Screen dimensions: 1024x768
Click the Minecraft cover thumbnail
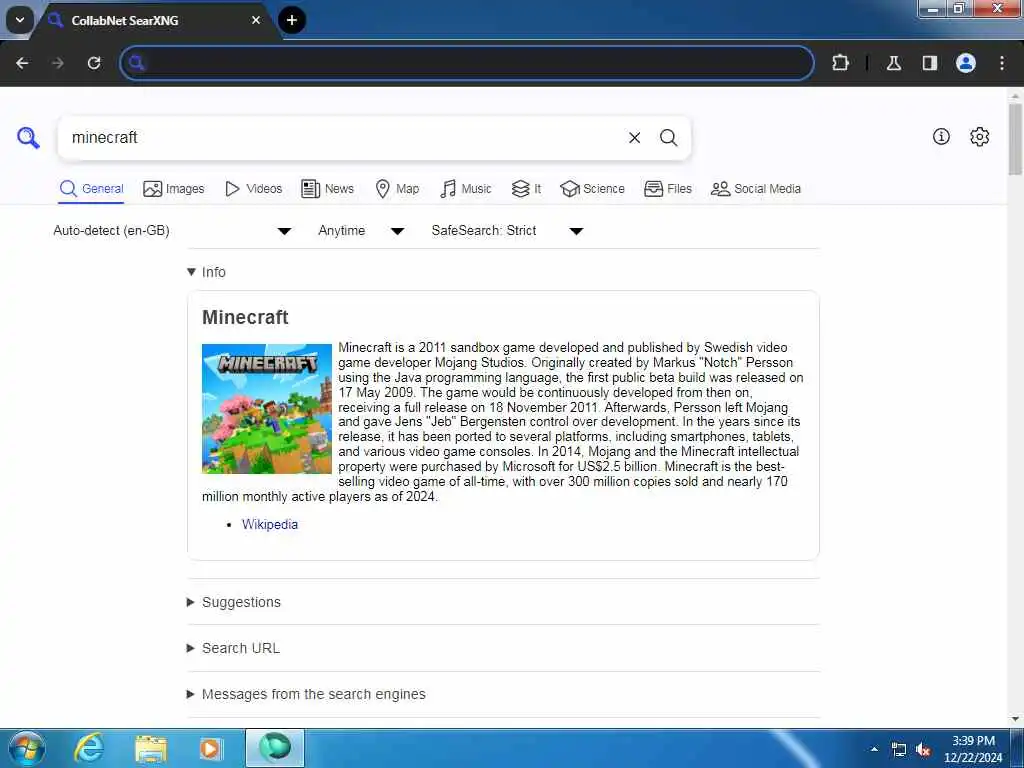(266, 409)
